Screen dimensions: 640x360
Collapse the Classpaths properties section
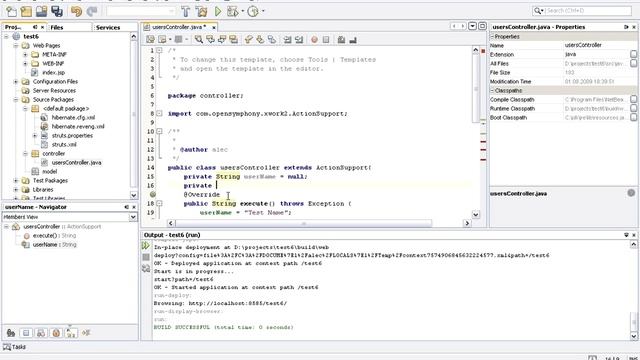point(492,90)
